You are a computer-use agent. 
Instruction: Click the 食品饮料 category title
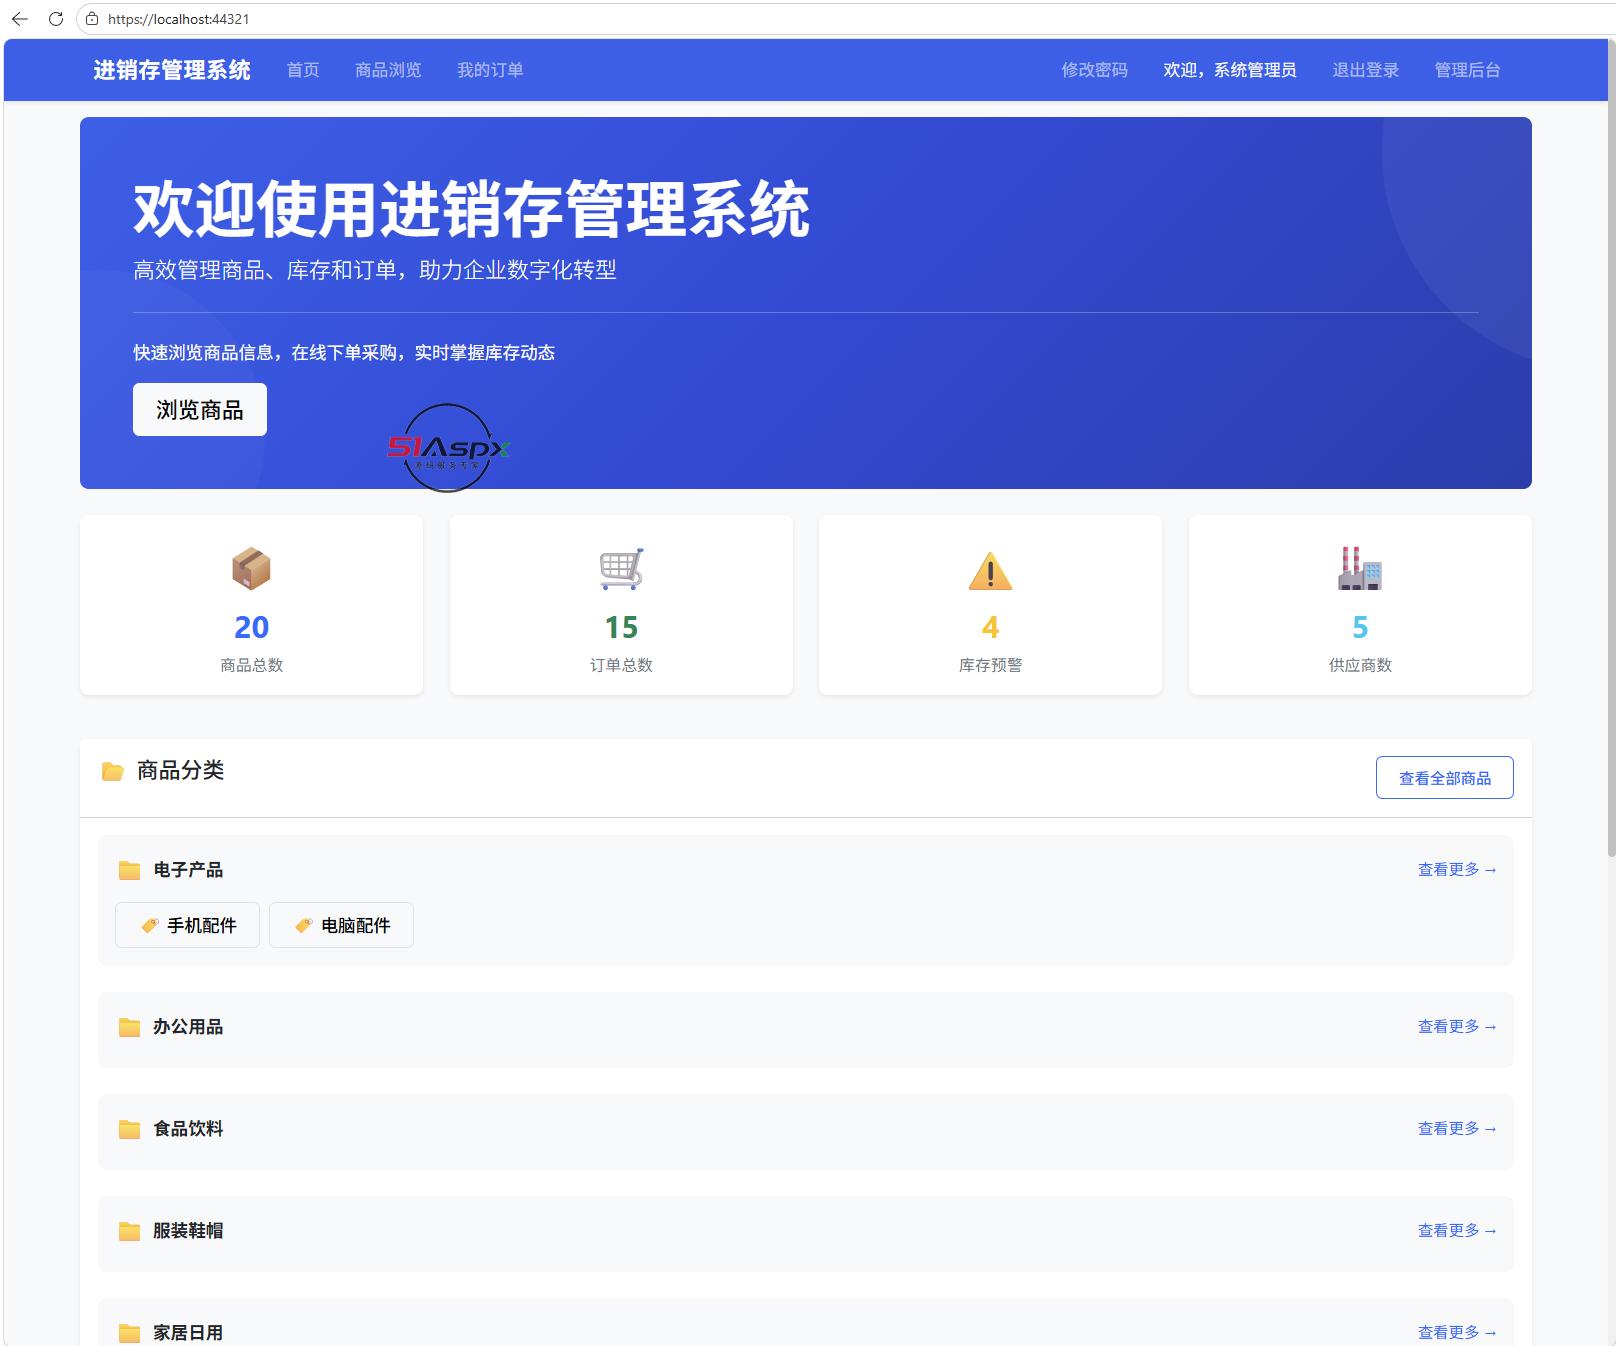188,1129
